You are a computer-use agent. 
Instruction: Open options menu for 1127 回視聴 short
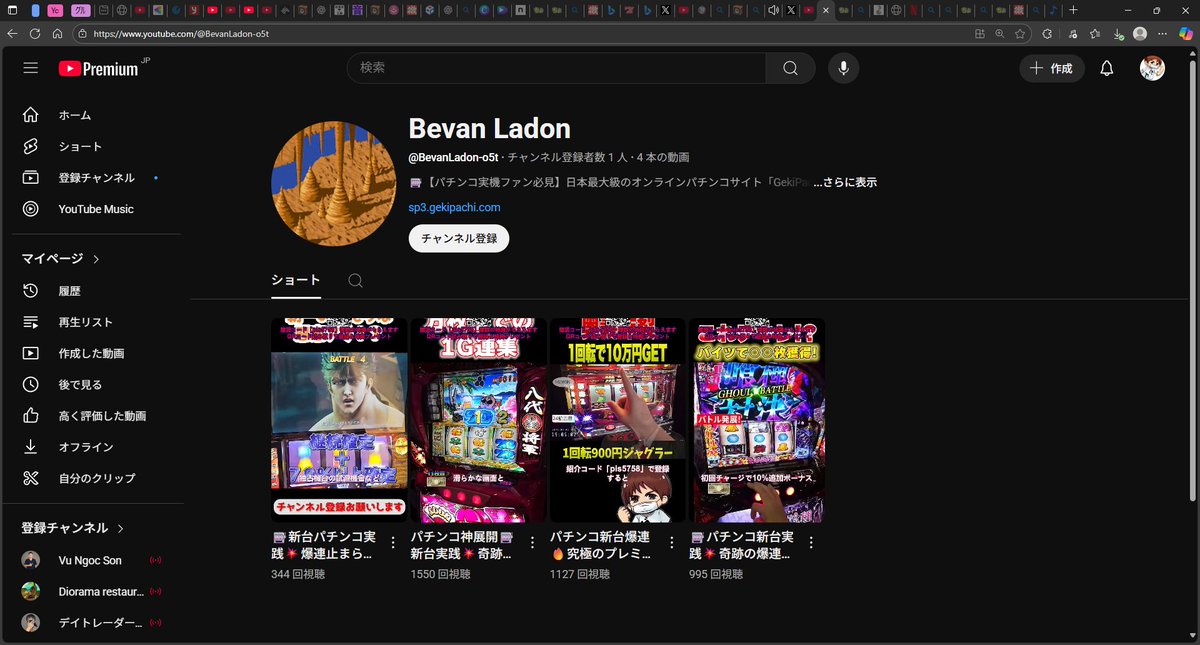tap(671, 542)
